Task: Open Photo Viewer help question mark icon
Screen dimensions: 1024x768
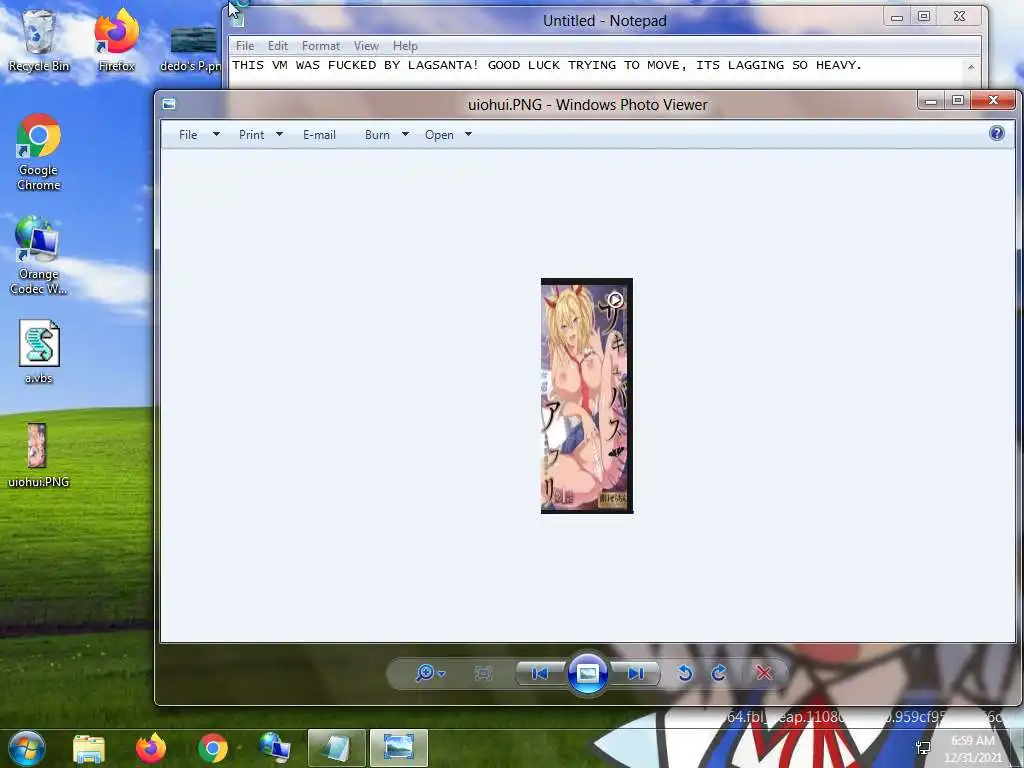Action: pyautogui.click(x=997, y=133)
